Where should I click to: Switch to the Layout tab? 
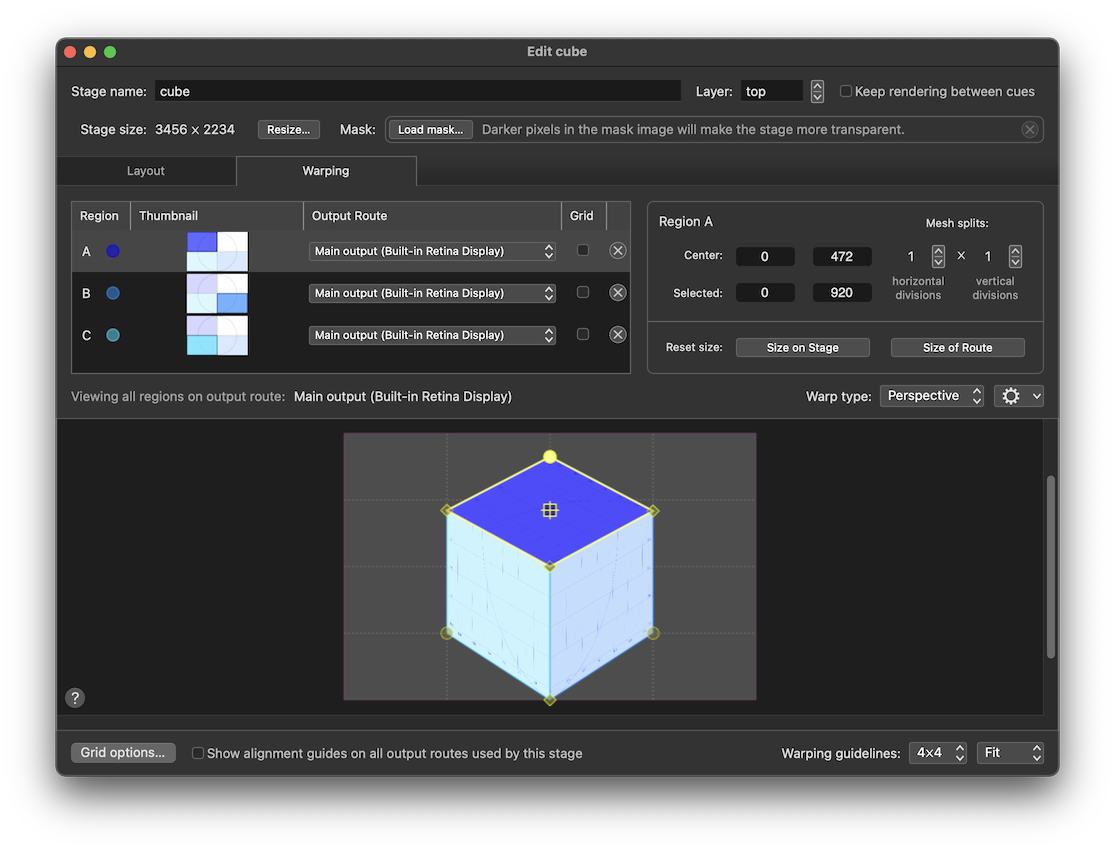click(x=146, y=170)
